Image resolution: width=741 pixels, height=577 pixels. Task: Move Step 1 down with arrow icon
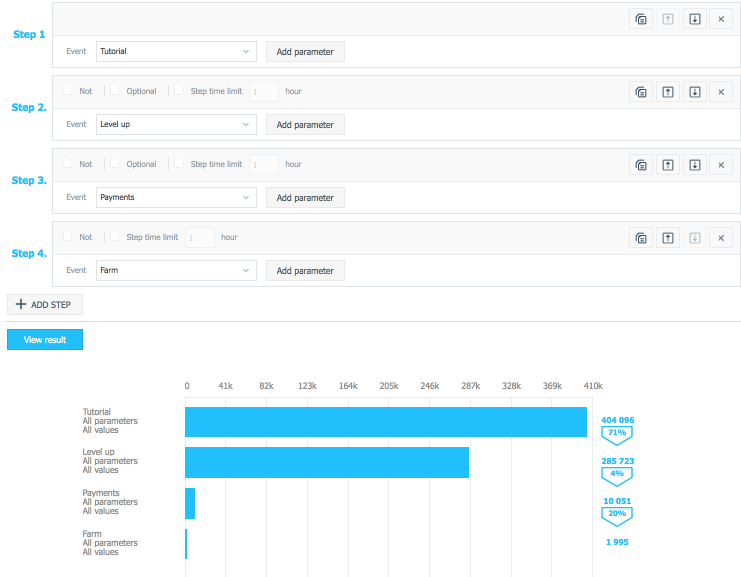coord(694,19)
